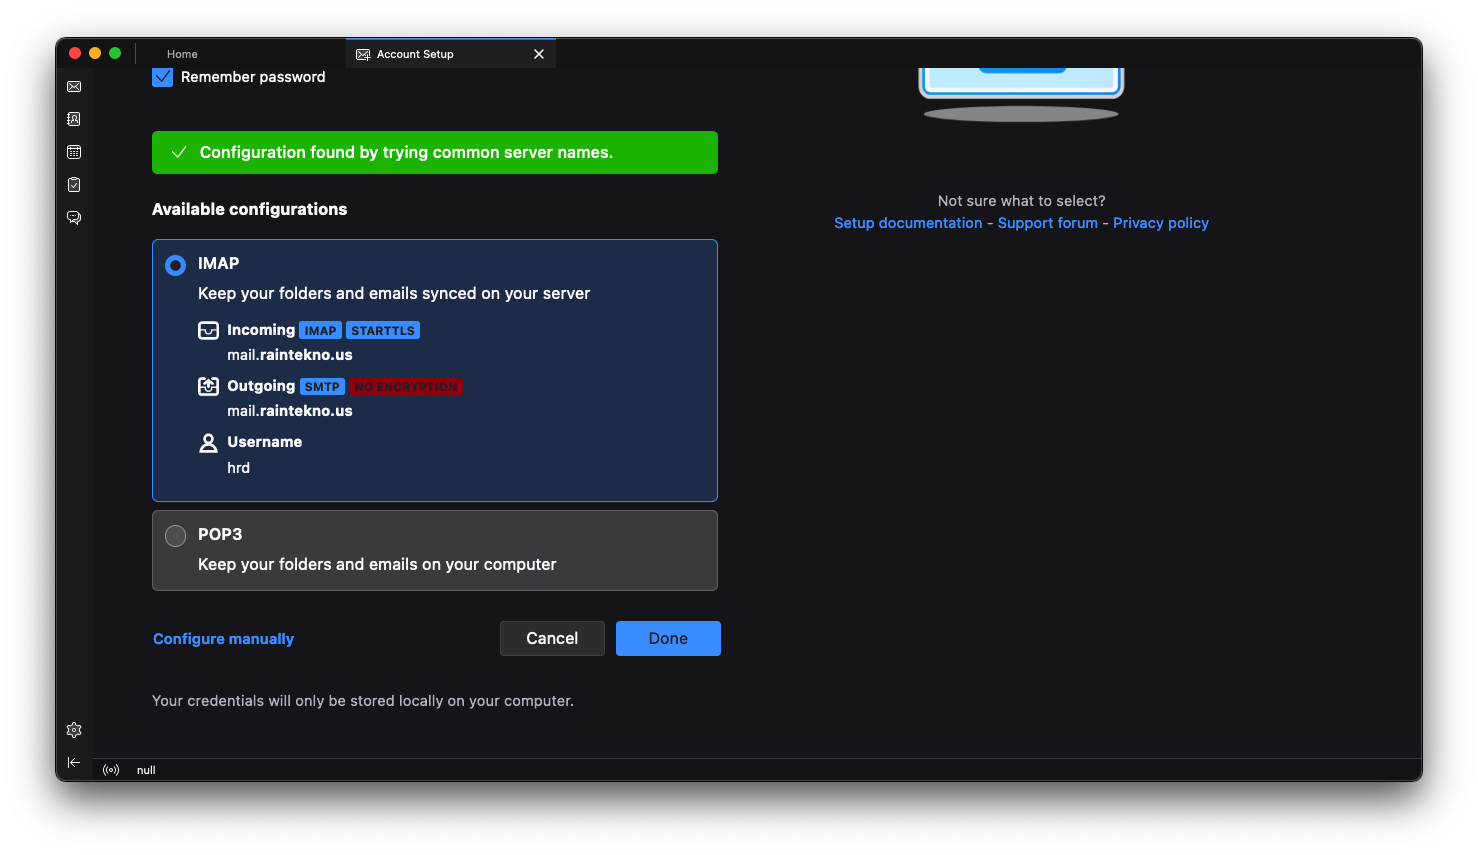1478x855 pixels.
Task: Open the Mail space icon in sidebar
Action: coord(74,87)
